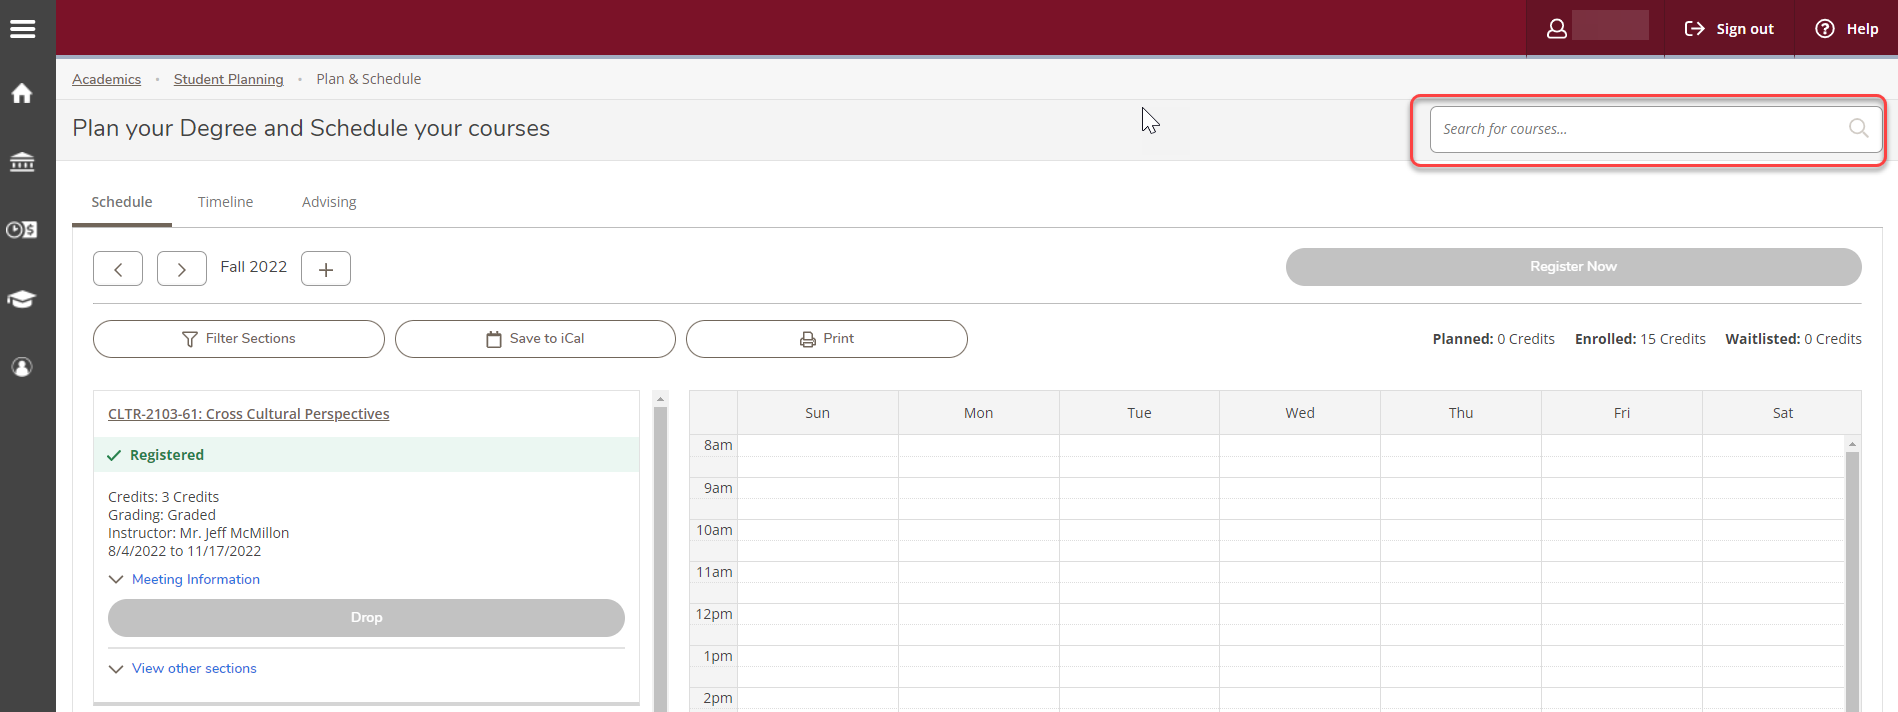Viewport: 1898px width, 712px height.
Task: Go to Home via sidebar house icon
Action: point(22,93)
